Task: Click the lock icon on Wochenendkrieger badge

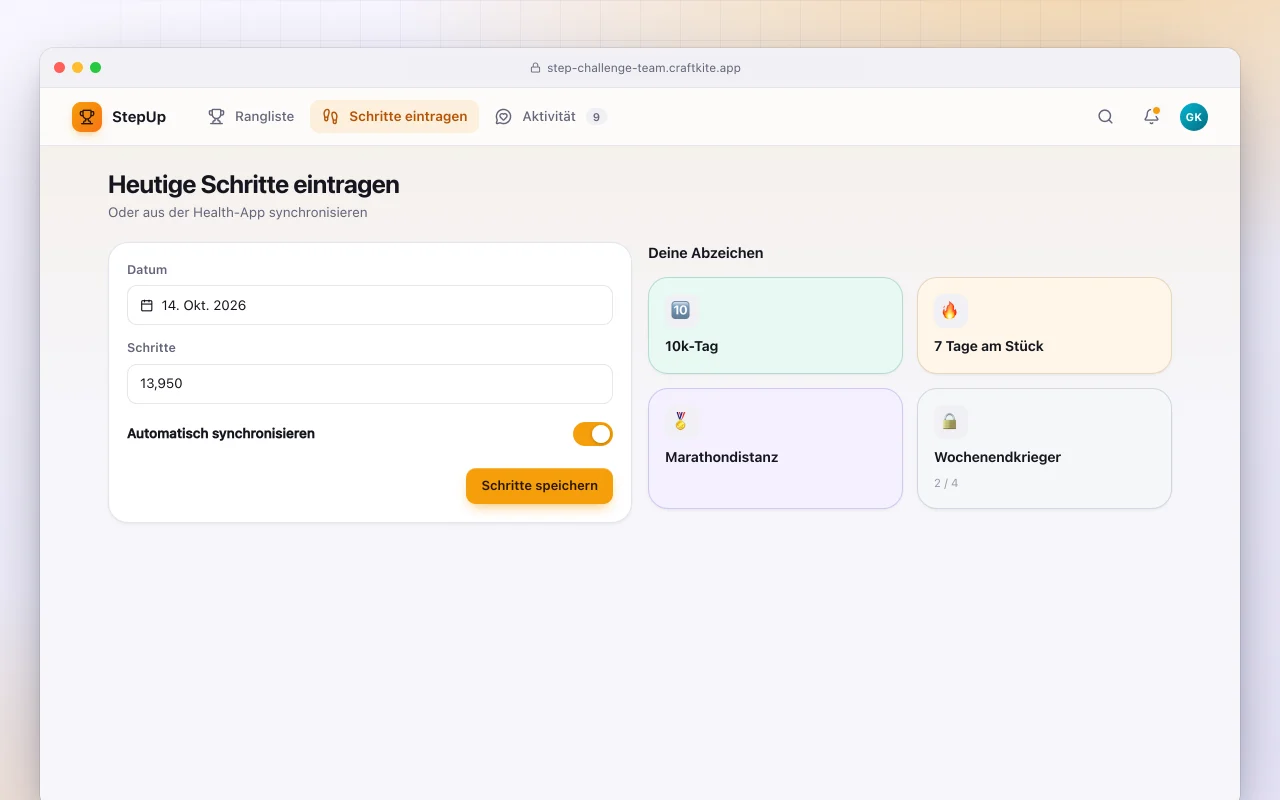Action: [950, 421]
